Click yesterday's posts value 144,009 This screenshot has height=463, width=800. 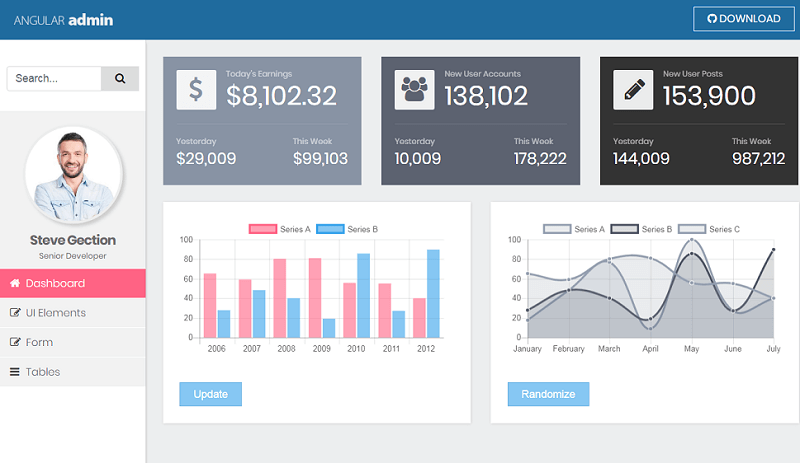(641, 159)
